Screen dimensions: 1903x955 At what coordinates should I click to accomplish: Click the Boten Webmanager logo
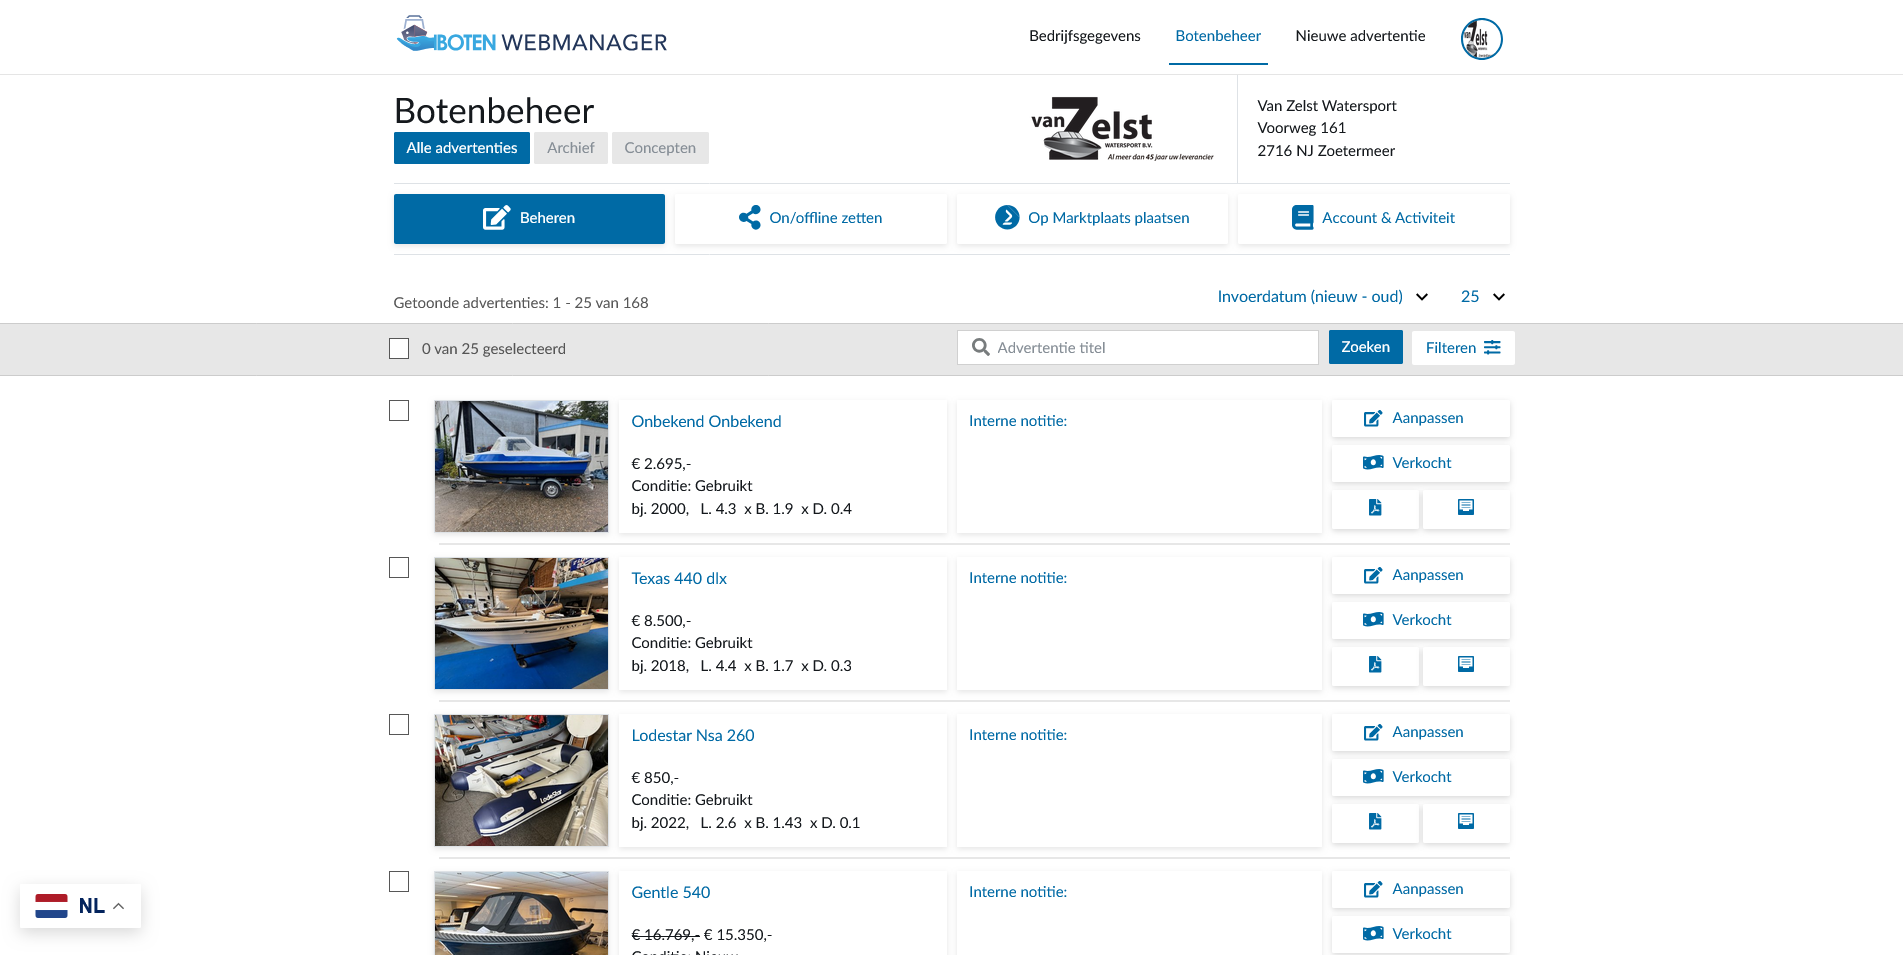(x=532, y=37)
